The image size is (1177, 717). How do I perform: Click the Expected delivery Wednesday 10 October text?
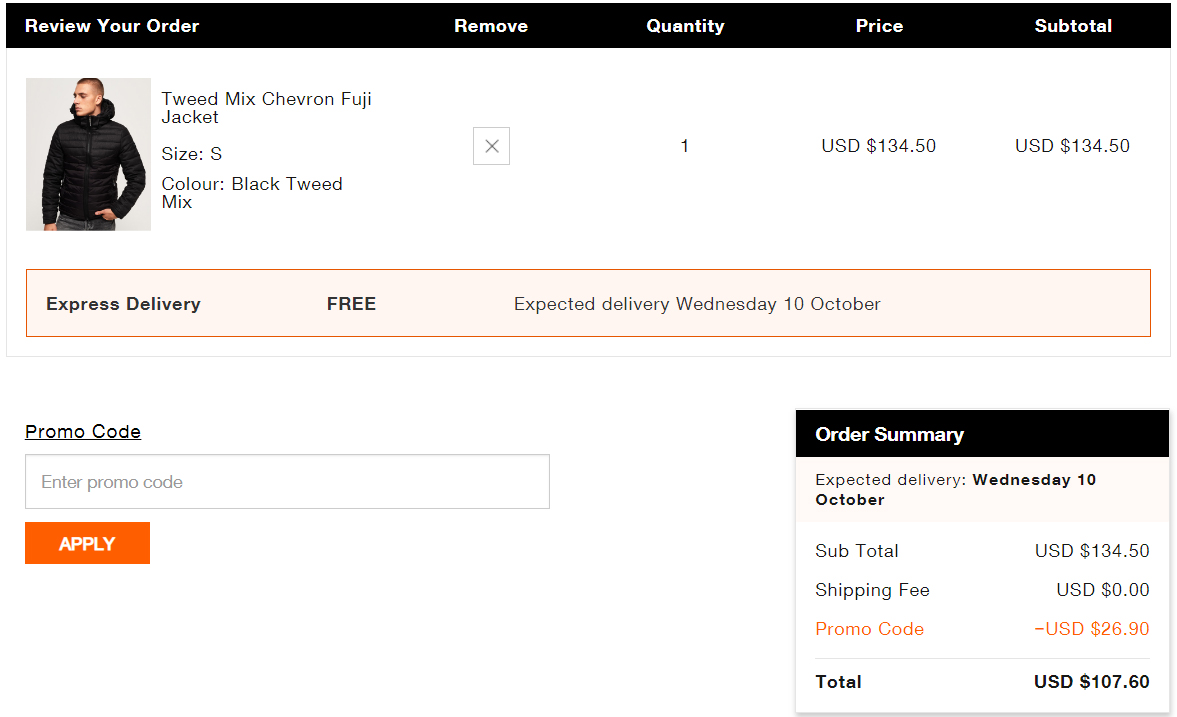click(697, 304)
